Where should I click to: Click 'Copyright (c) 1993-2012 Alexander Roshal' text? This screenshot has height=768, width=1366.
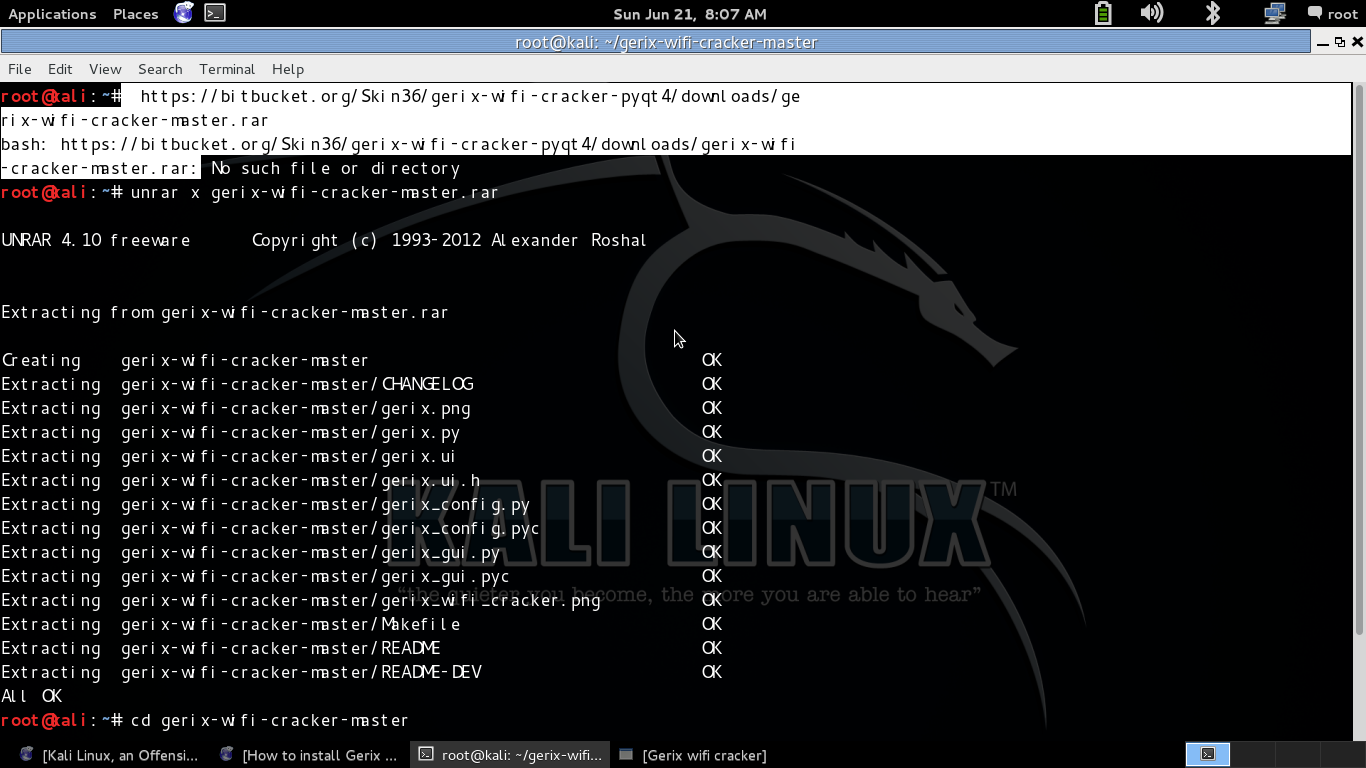(450, 240)
